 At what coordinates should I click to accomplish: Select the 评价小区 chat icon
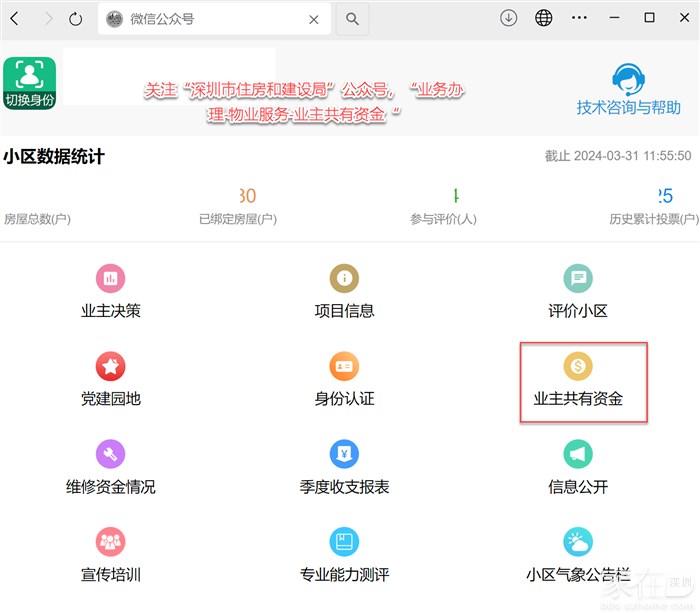[x=577, y=278]
